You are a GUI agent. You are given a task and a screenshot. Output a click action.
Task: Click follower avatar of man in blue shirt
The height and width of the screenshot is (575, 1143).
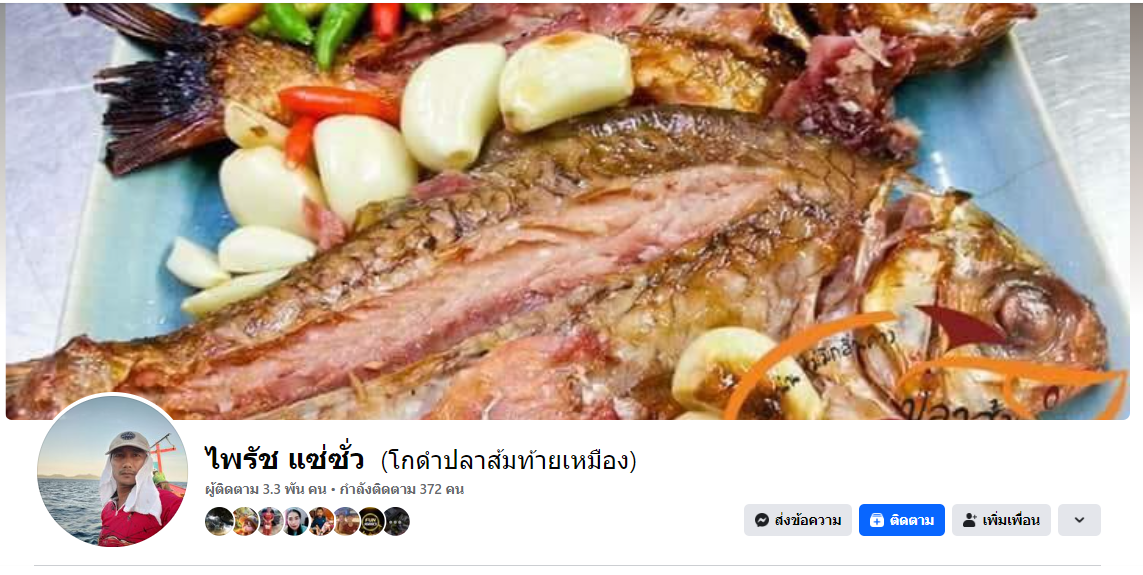coord(321,521)
